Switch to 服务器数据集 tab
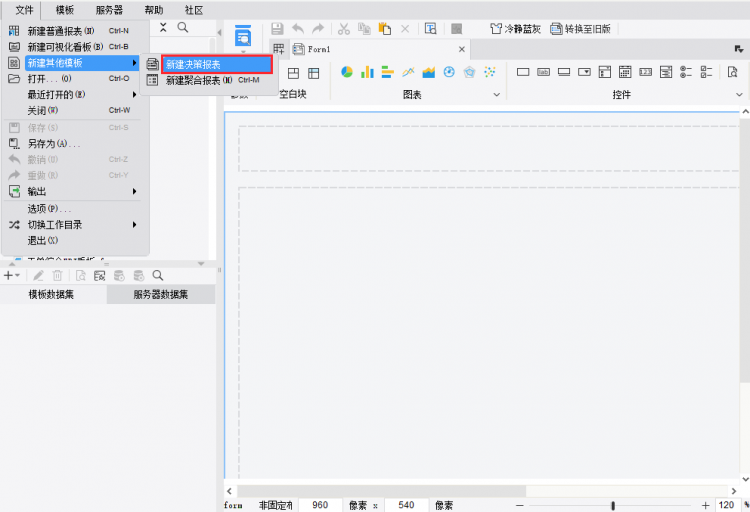 click(x=161, y=294)
